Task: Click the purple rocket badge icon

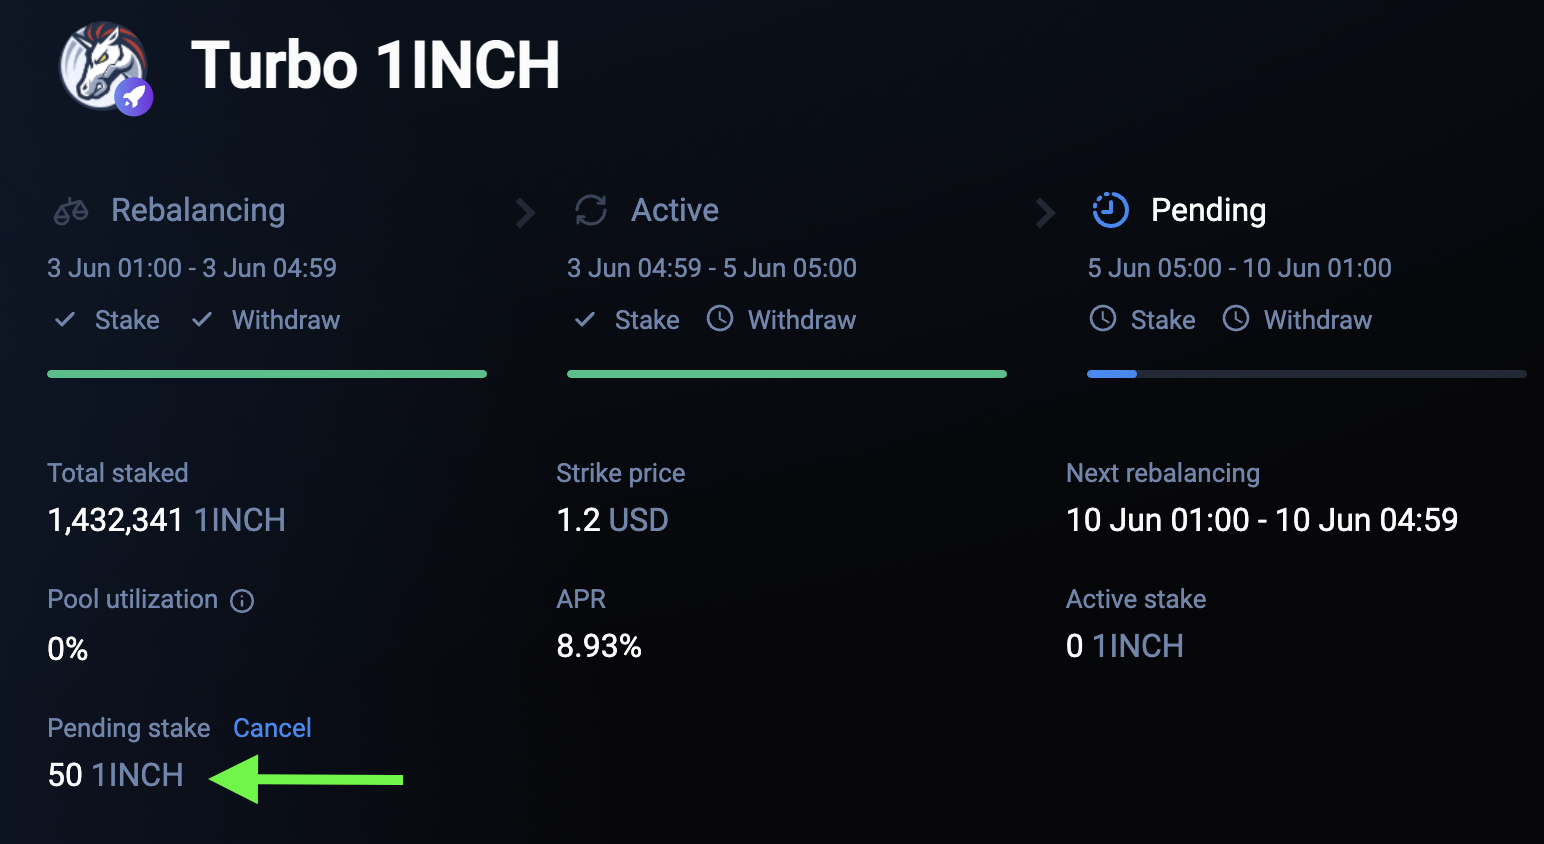Action: pyautogui.click(x=134, y=97)
